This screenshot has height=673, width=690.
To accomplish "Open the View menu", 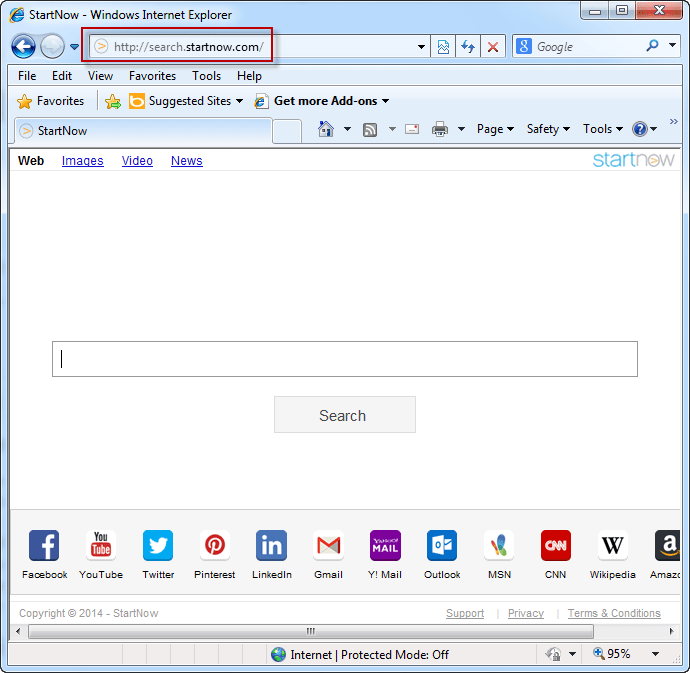I will click(100, 76).
